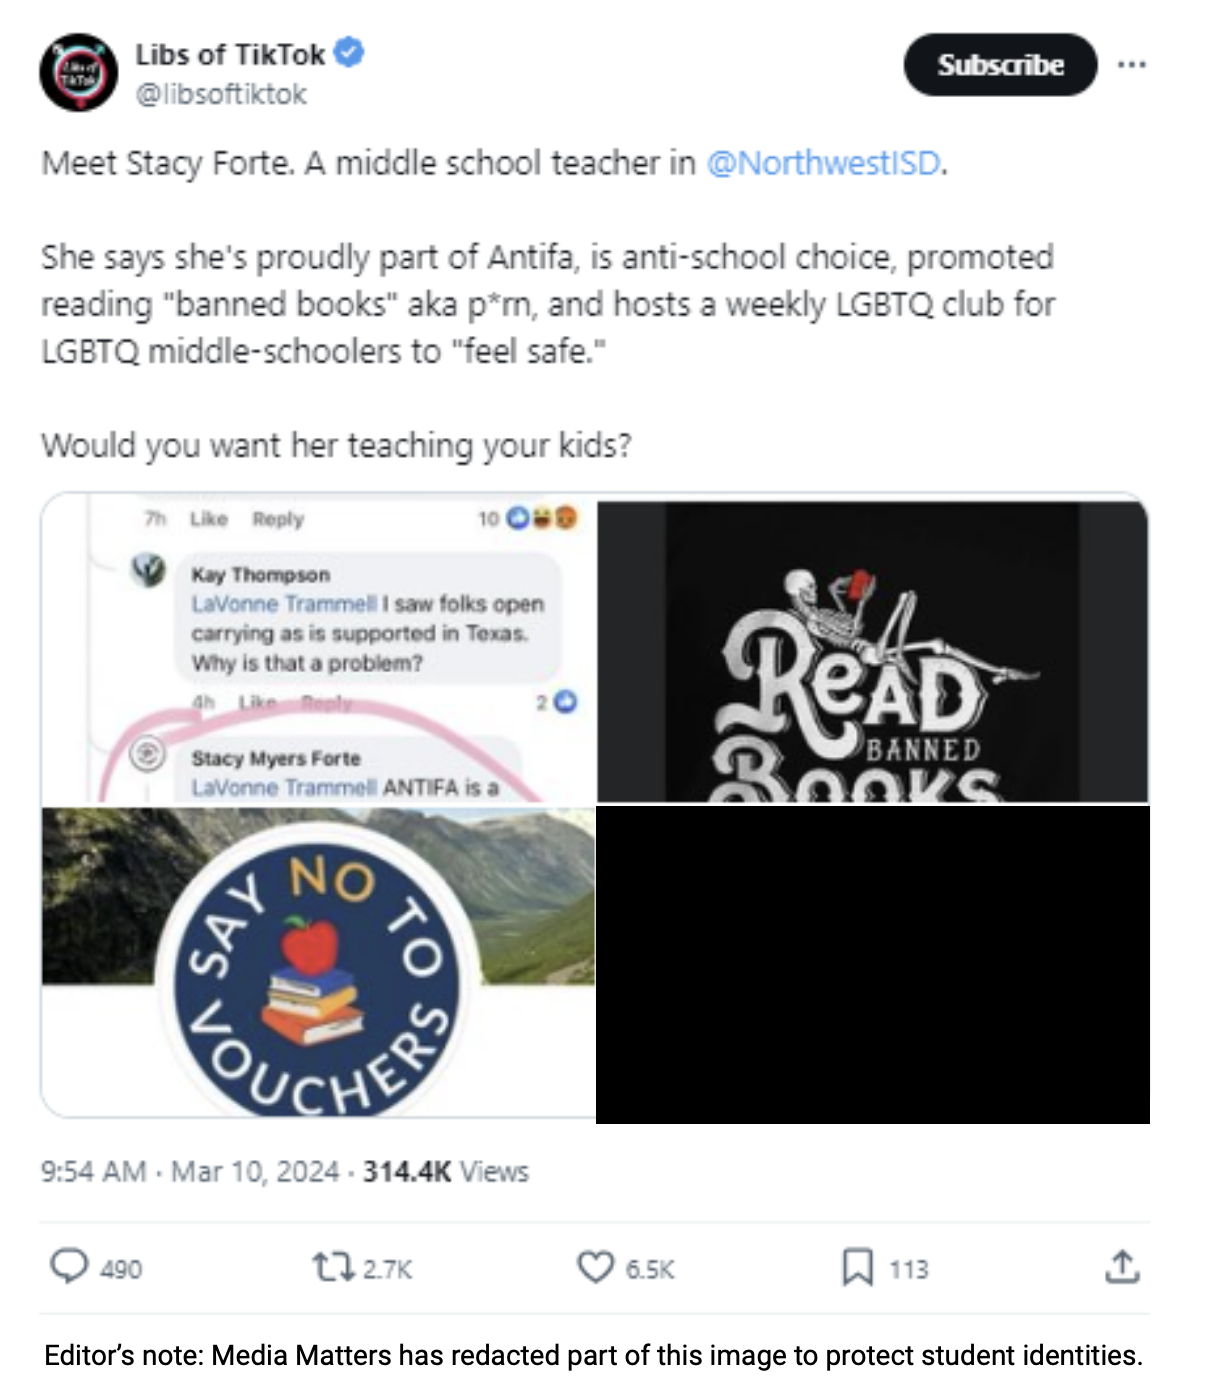Click the Libs of TikTok profile avatar
Screen dimensions: 1208x1394
[x=78, y=73]
